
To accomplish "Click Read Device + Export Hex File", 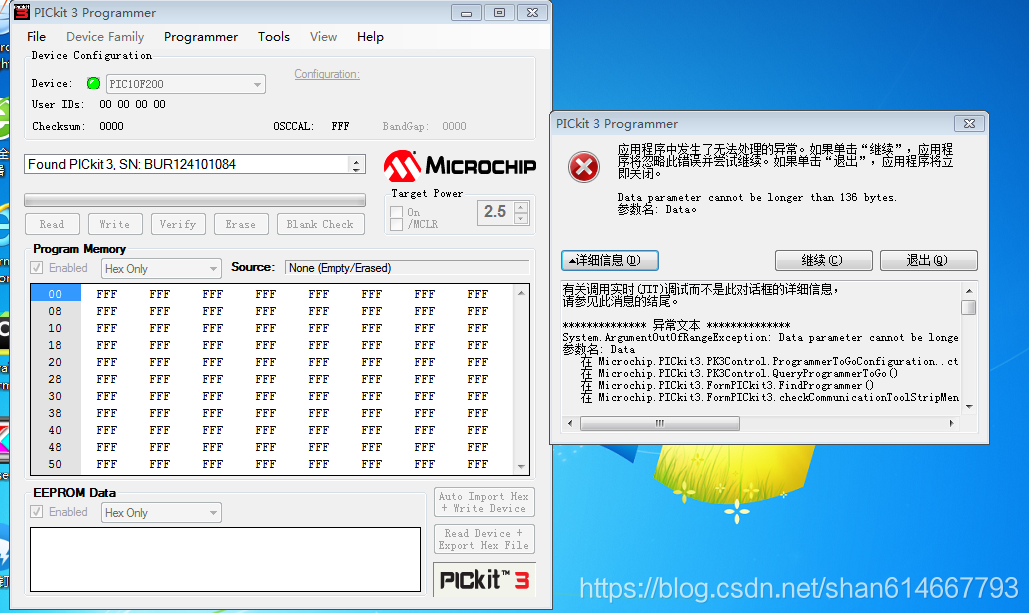I will pyautogui.click(x=484, y=539).
